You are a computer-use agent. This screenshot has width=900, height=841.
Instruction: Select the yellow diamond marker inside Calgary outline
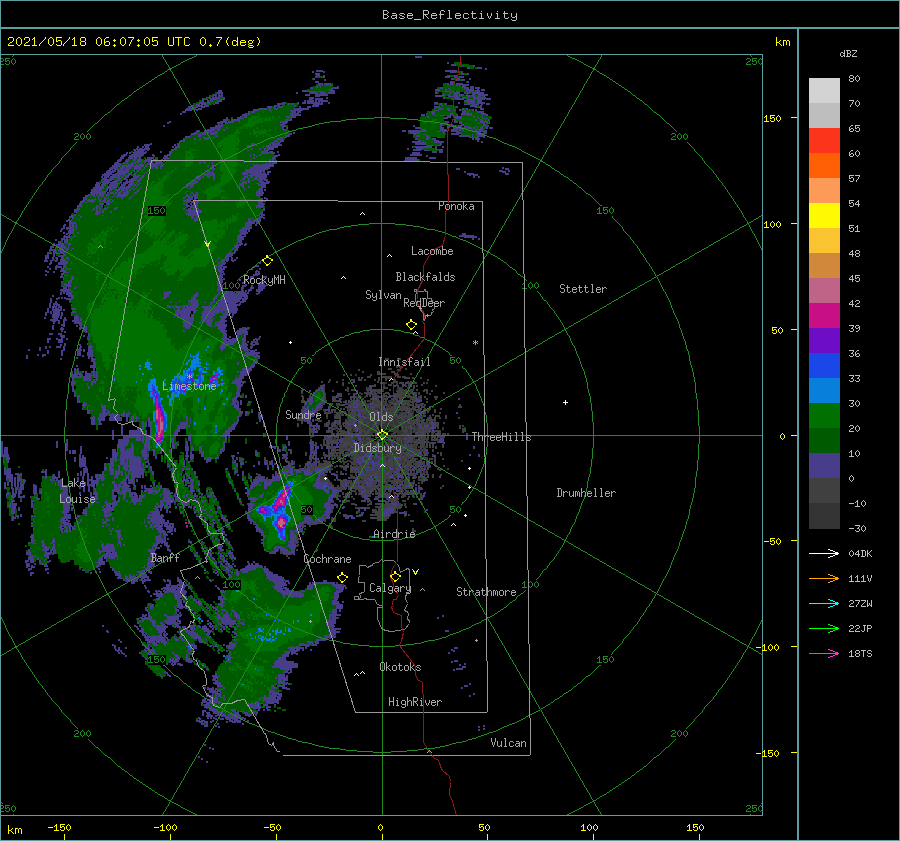pos(395,576)
